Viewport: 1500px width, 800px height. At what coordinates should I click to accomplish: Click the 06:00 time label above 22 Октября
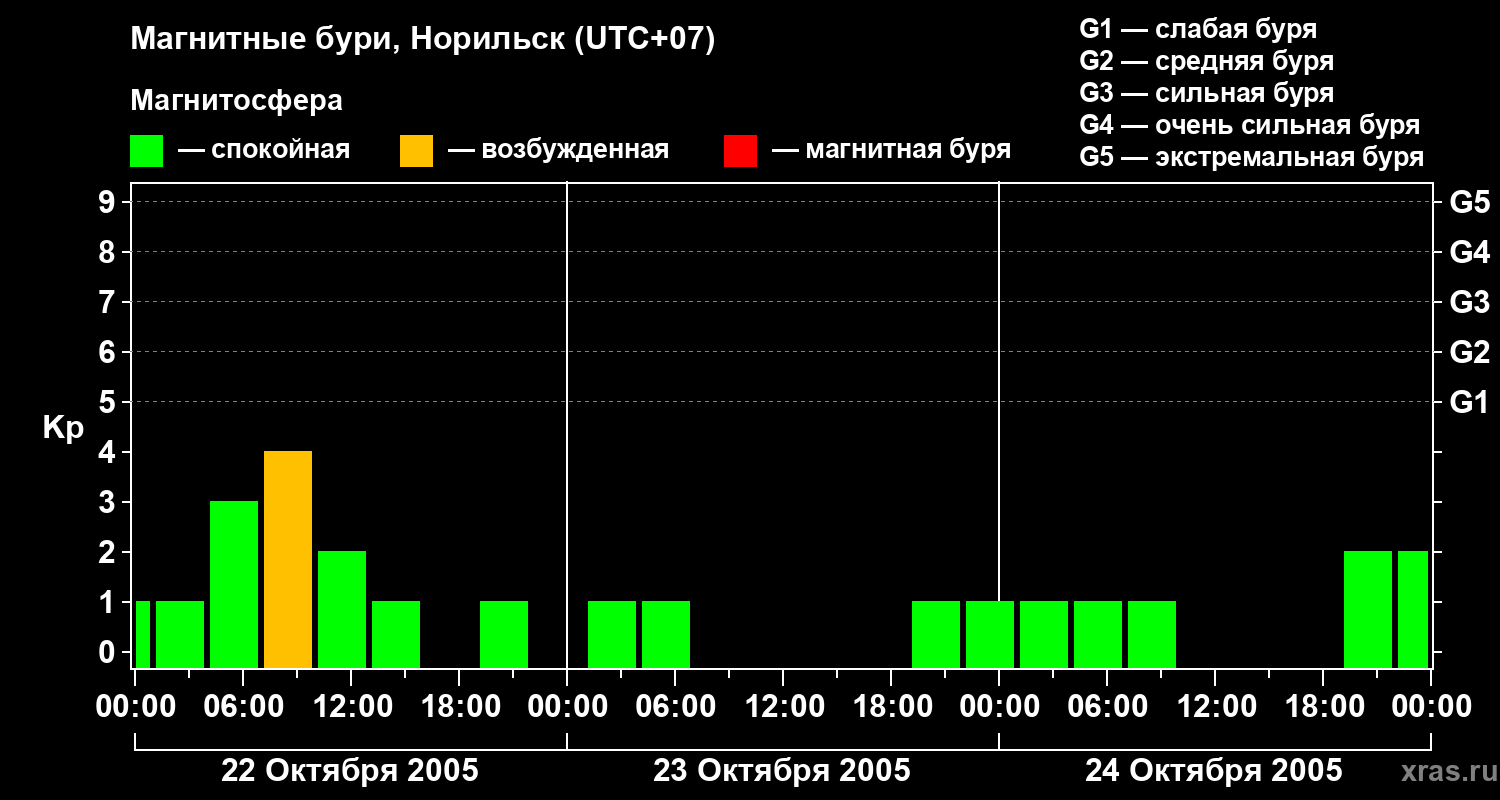point(243,707)
